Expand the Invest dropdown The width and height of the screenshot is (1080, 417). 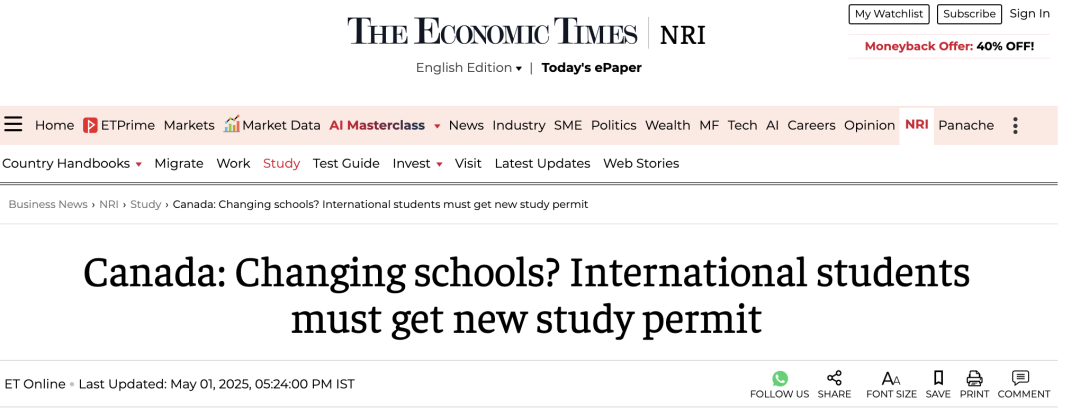coord(417,163)
